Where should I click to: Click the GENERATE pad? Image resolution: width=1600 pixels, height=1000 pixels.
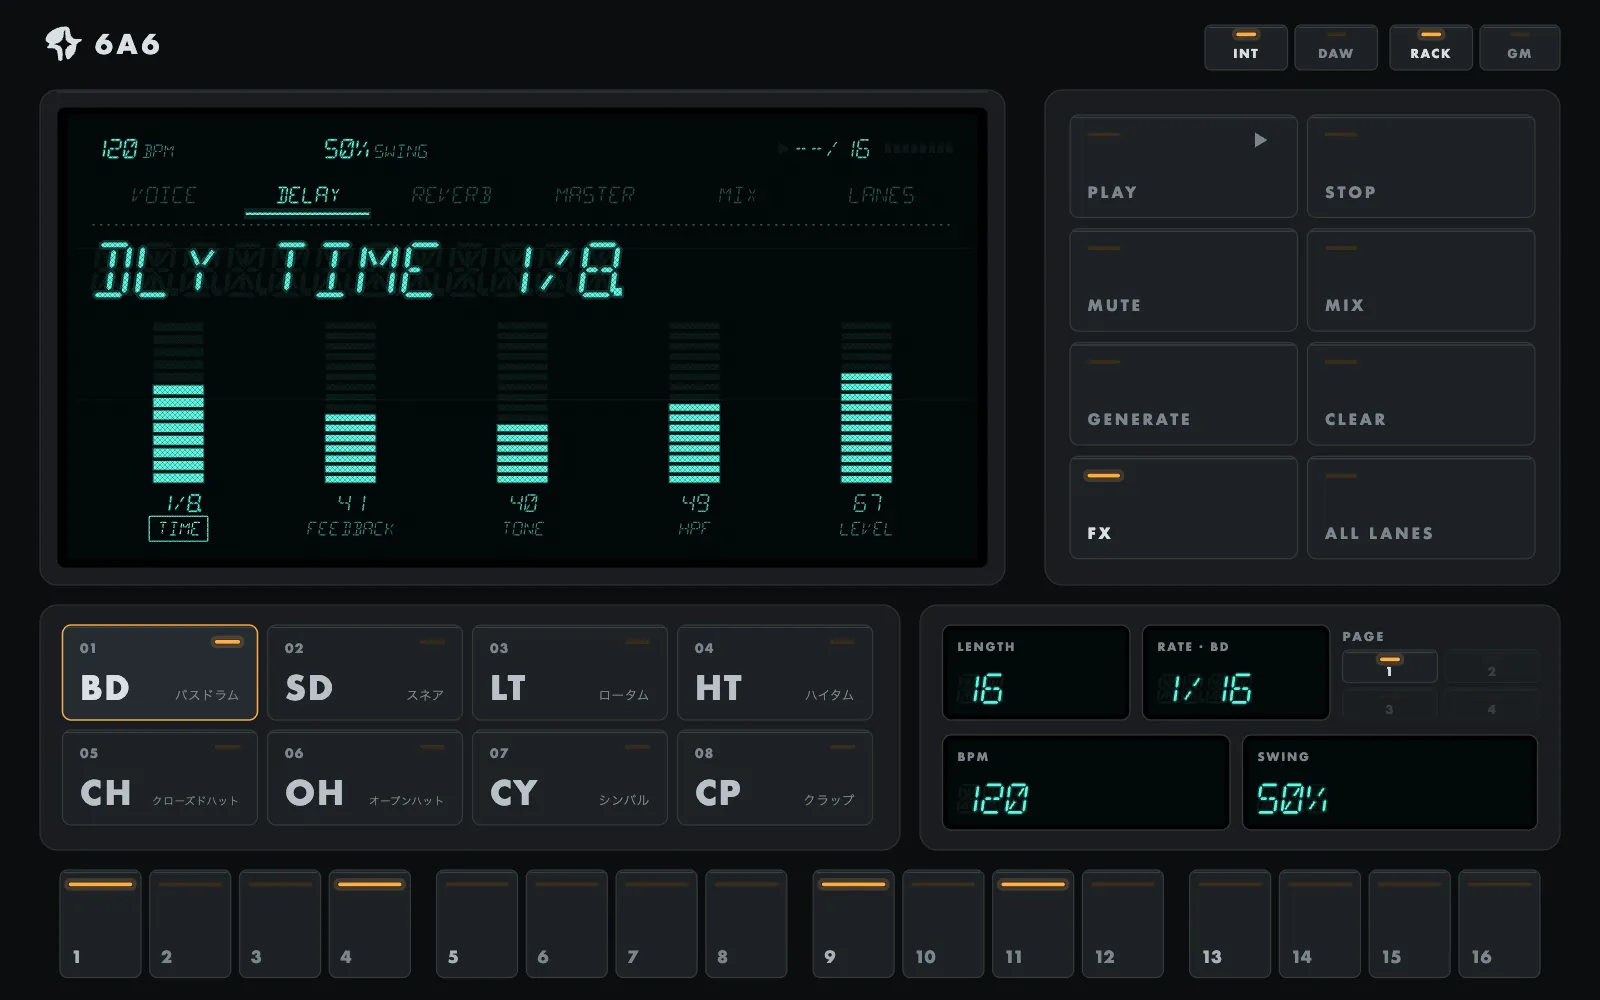tap(1183, 394)
